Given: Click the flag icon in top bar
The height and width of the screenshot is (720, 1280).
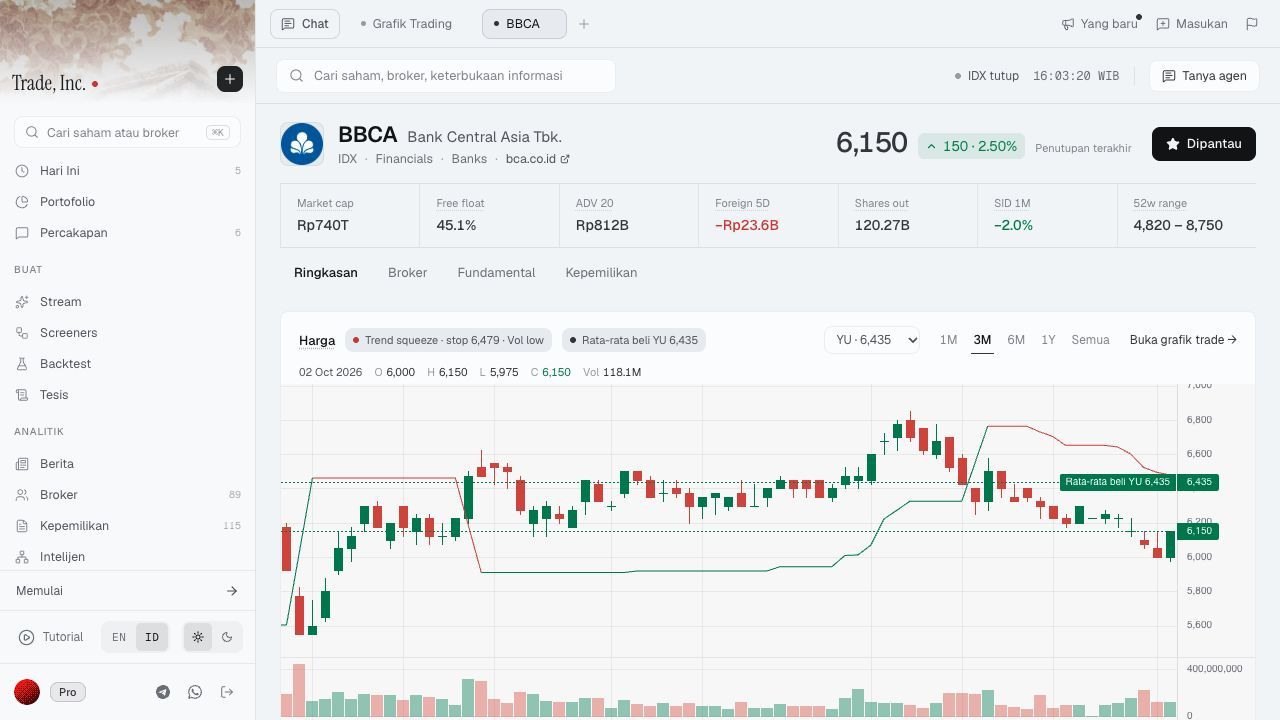Looking at the screenshot, I should click(1252, 24).
